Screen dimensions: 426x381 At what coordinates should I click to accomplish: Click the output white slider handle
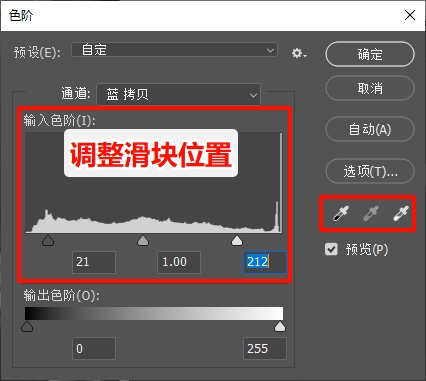click(280, 326)
